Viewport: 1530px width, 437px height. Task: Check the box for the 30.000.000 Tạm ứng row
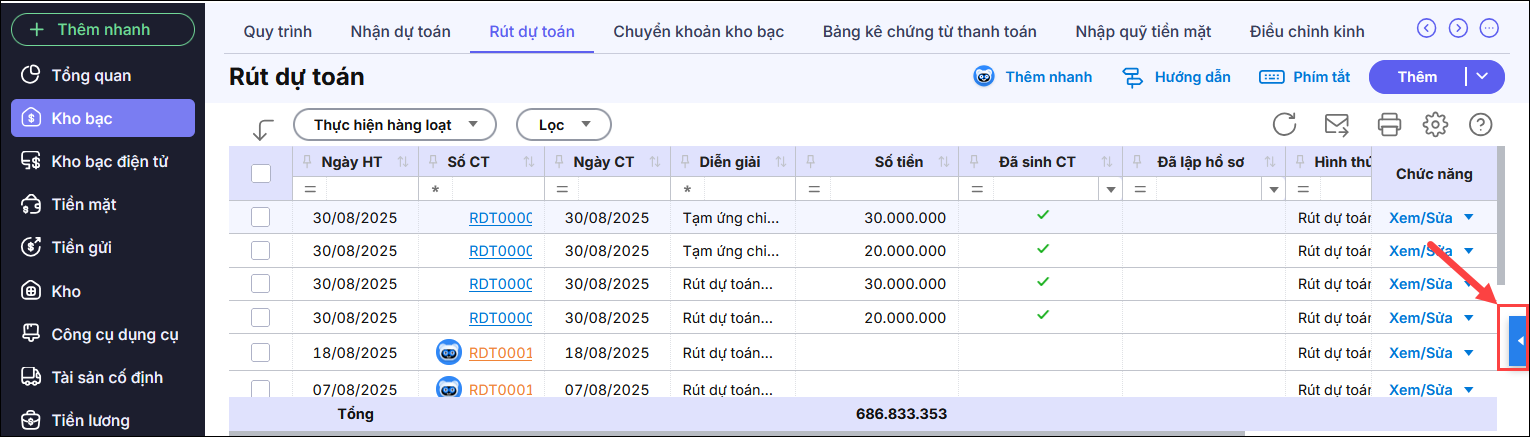[x=261, y=217]
